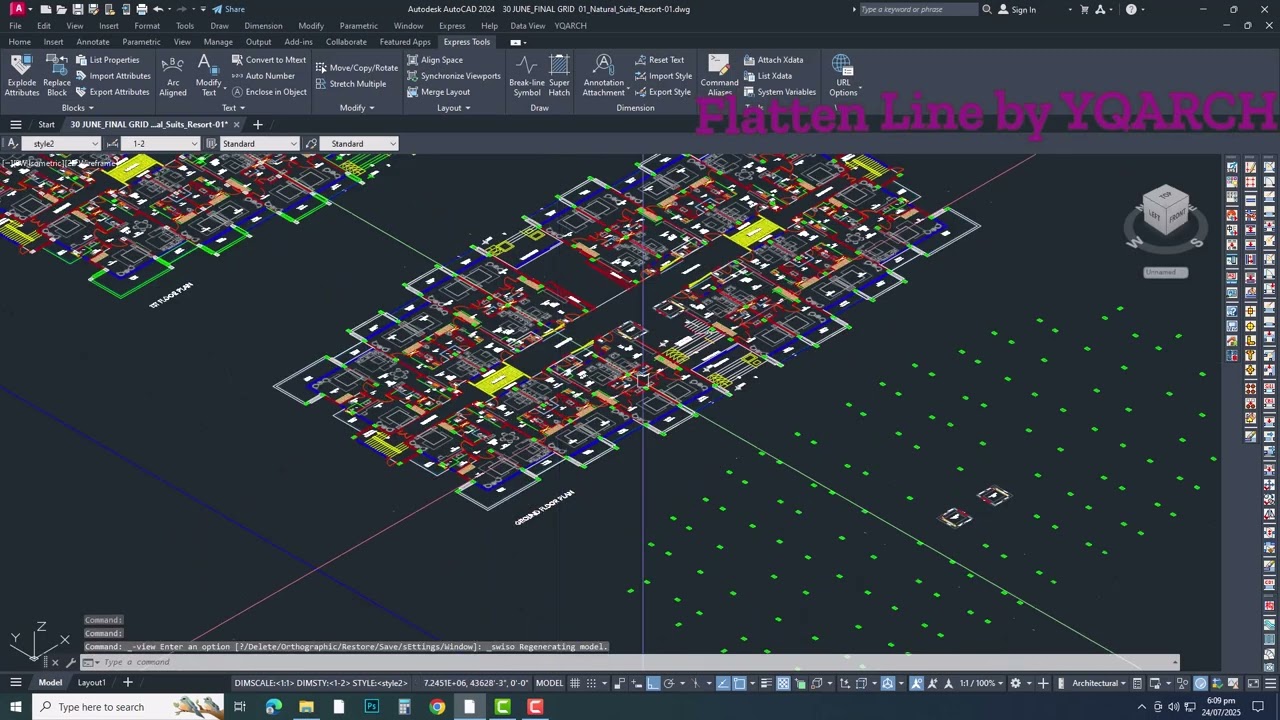This screenshot has height=720, width=1280.
Task: Select the Break-line Symbol tool
Action: pyautogui.click(x=527, y=76)
